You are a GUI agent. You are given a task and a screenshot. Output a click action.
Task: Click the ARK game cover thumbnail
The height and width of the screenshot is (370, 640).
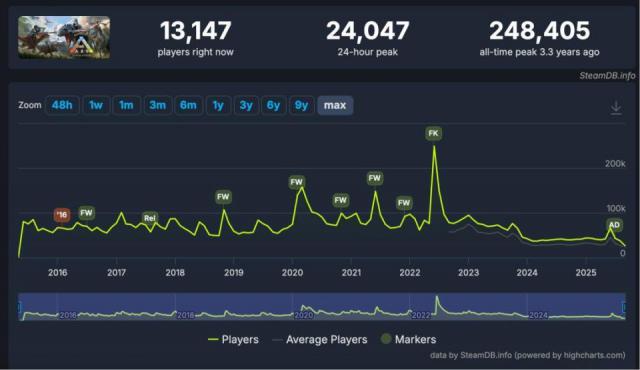pyautogui.click(x=64, y=38)
